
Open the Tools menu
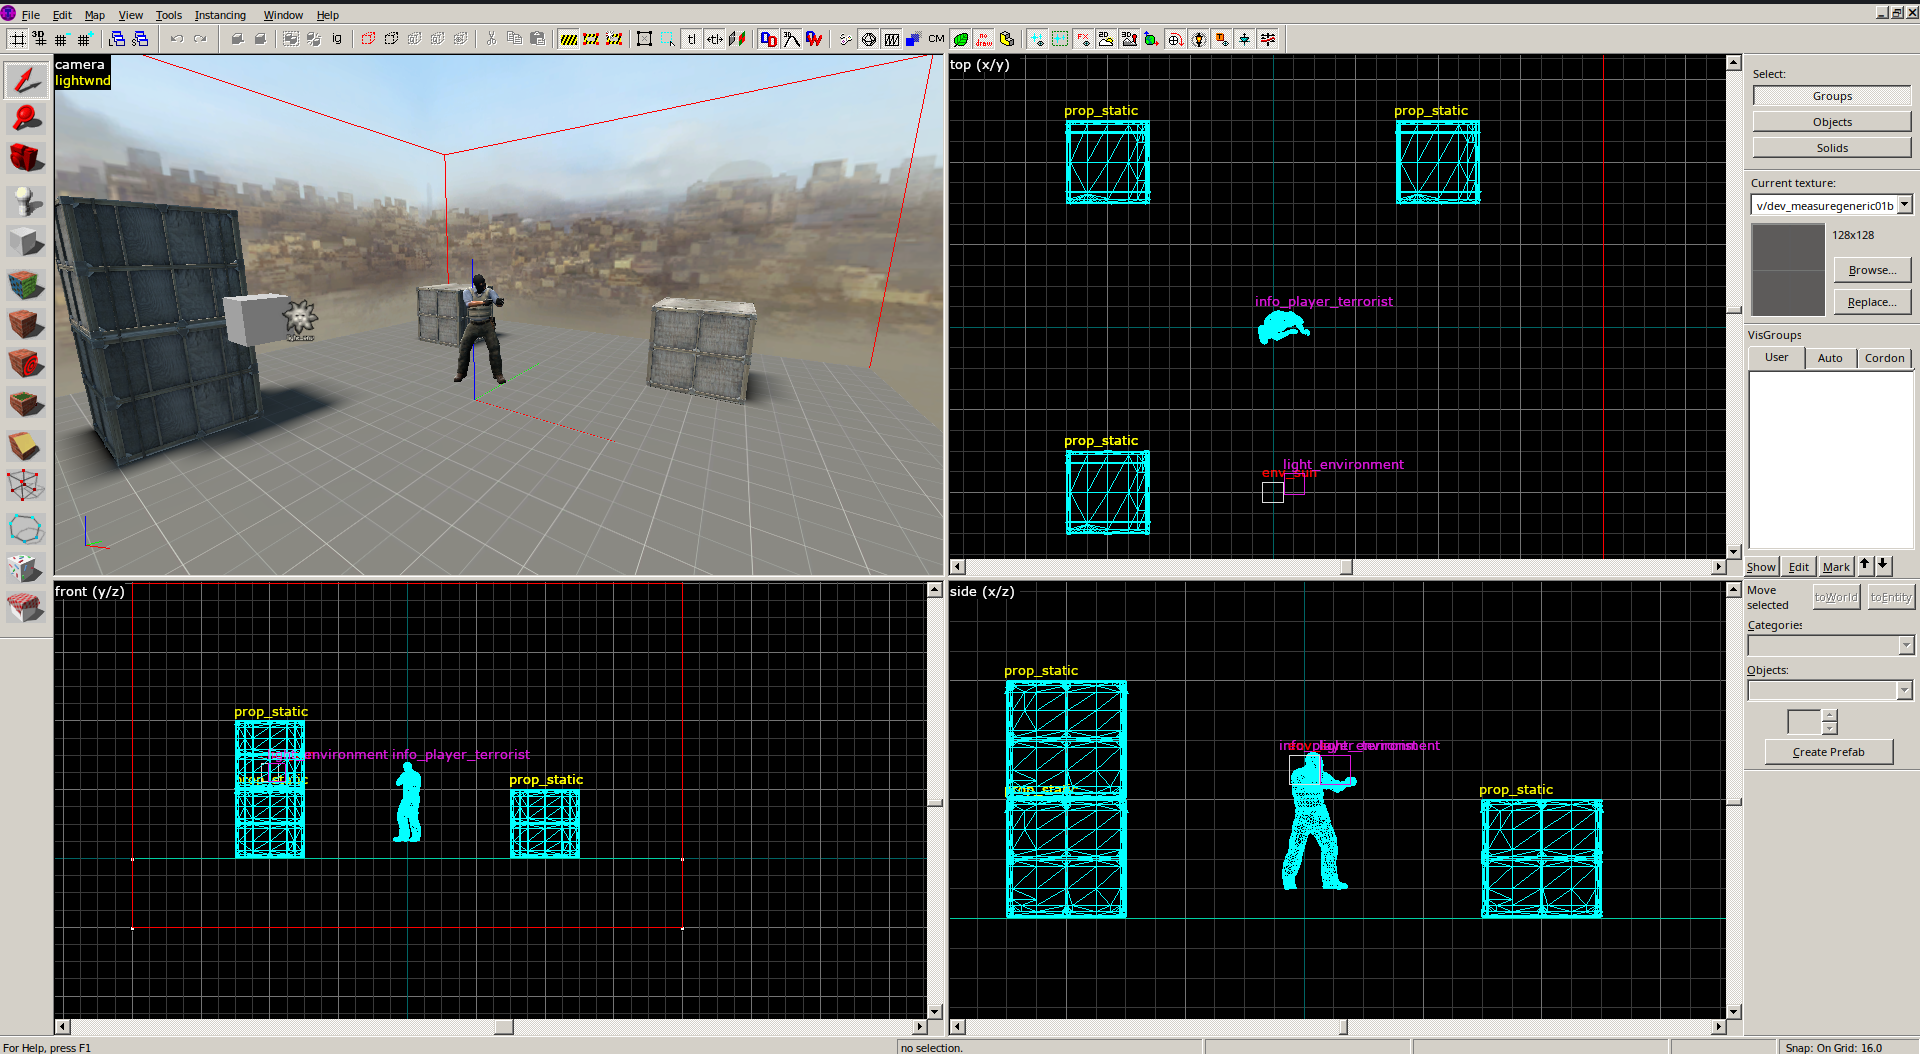tap(169, 15)
